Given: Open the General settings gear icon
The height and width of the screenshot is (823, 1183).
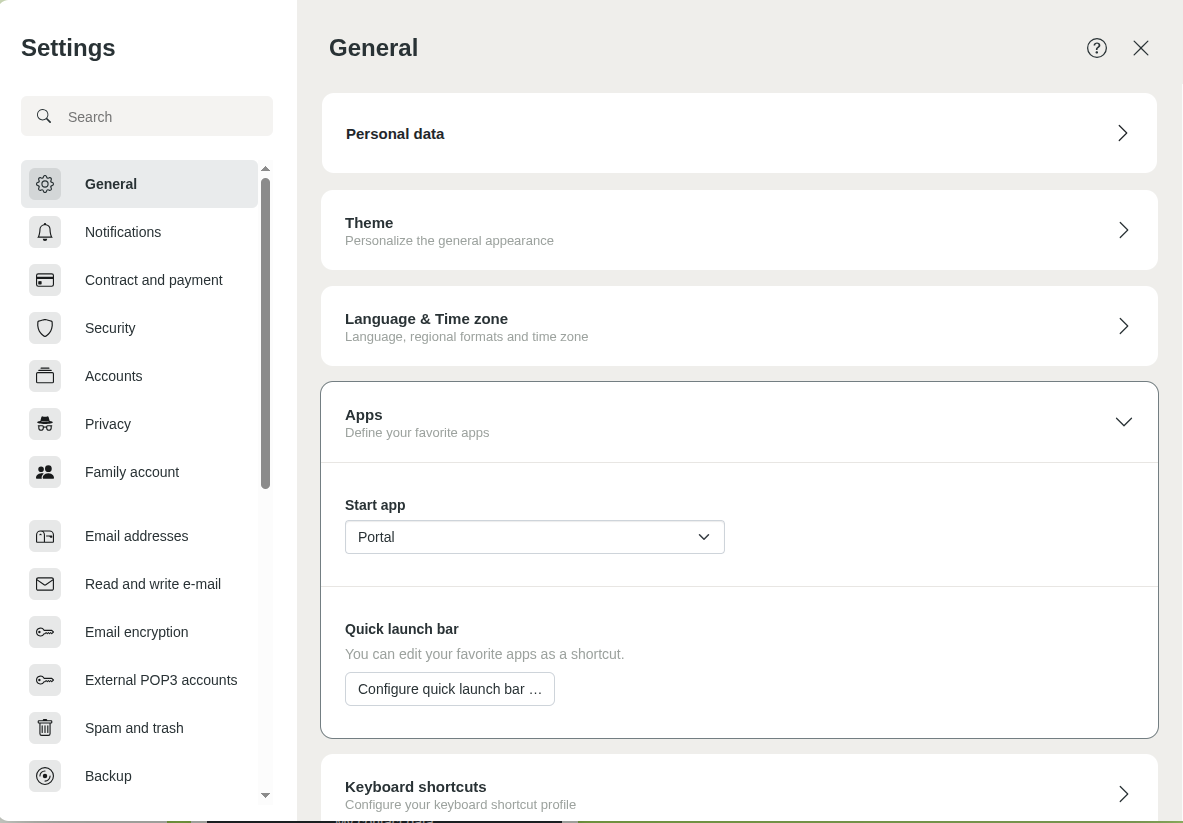Looking at the screenshot, I should 45,184.
